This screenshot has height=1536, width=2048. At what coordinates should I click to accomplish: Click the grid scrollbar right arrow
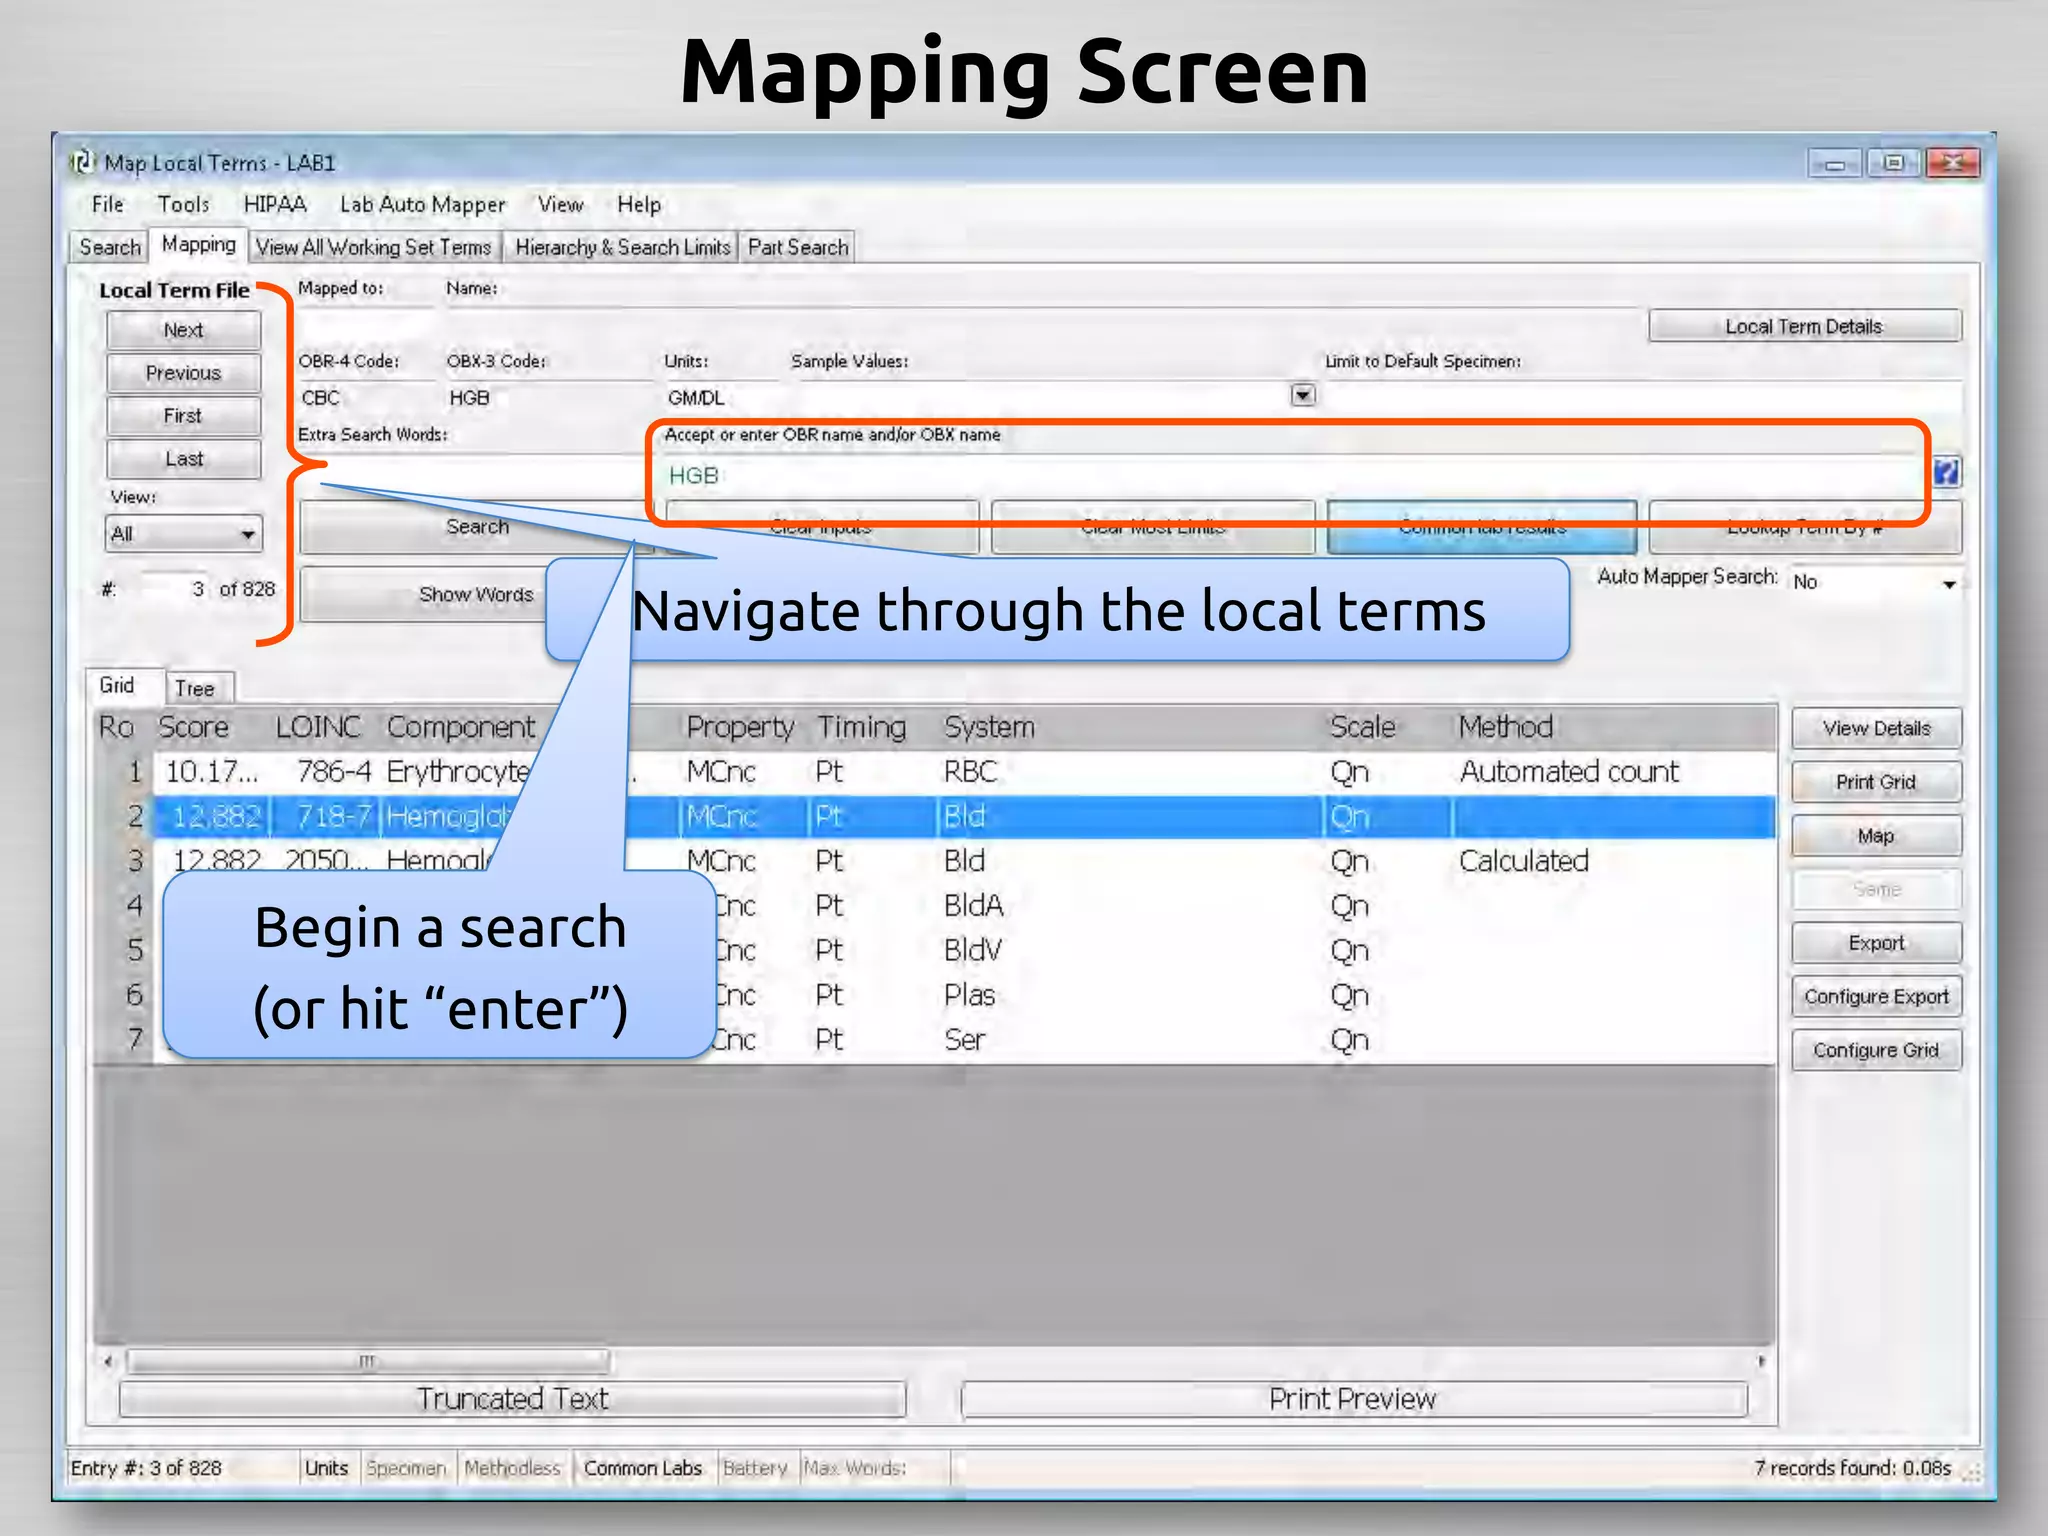click(x=1762, y=1361)
